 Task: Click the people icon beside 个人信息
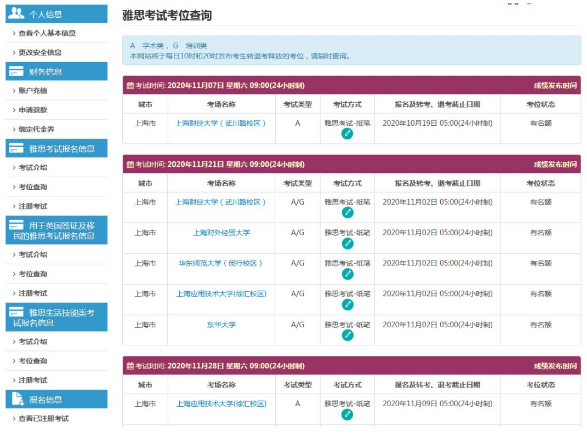pos(16,13)
